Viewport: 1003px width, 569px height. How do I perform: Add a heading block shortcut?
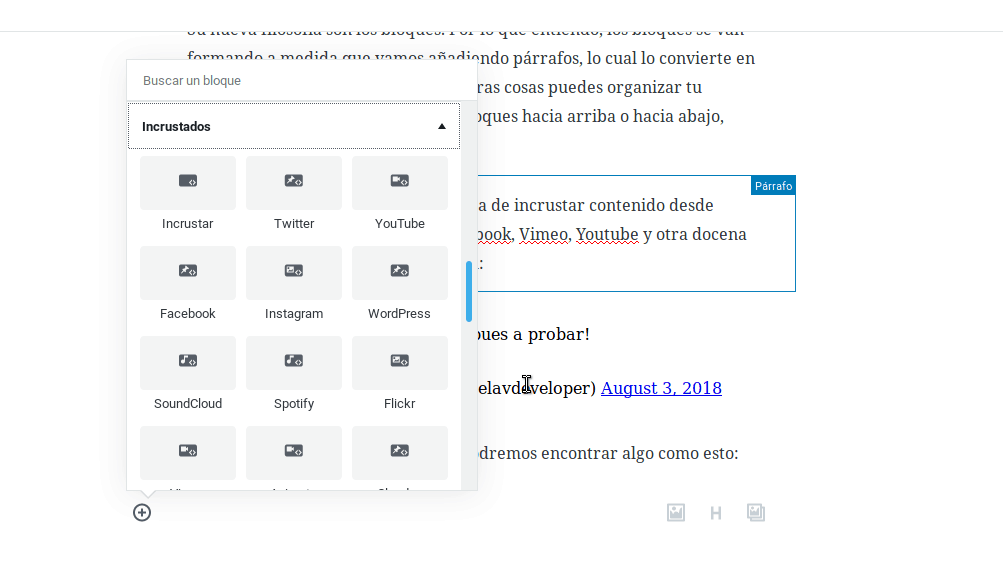point(716,513)
